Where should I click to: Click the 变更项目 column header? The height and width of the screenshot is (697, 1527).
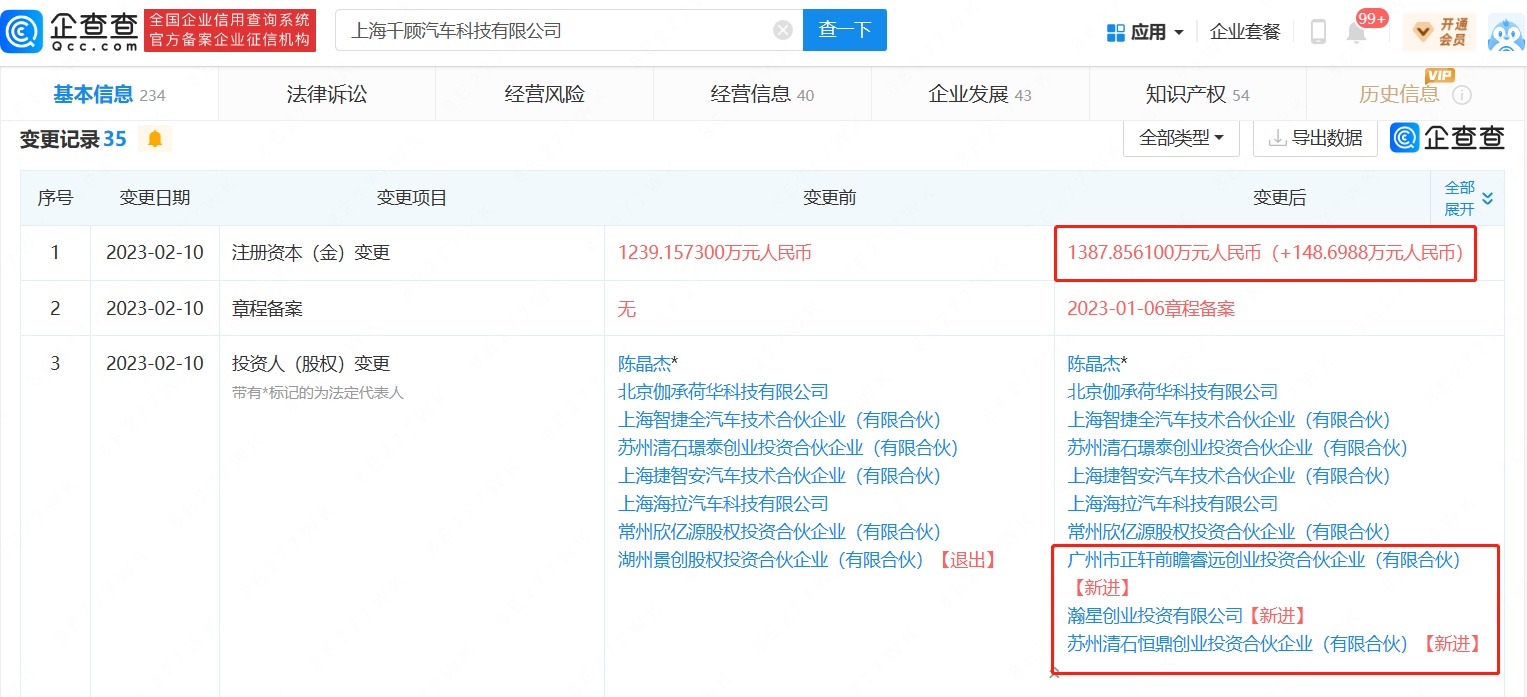412,198
